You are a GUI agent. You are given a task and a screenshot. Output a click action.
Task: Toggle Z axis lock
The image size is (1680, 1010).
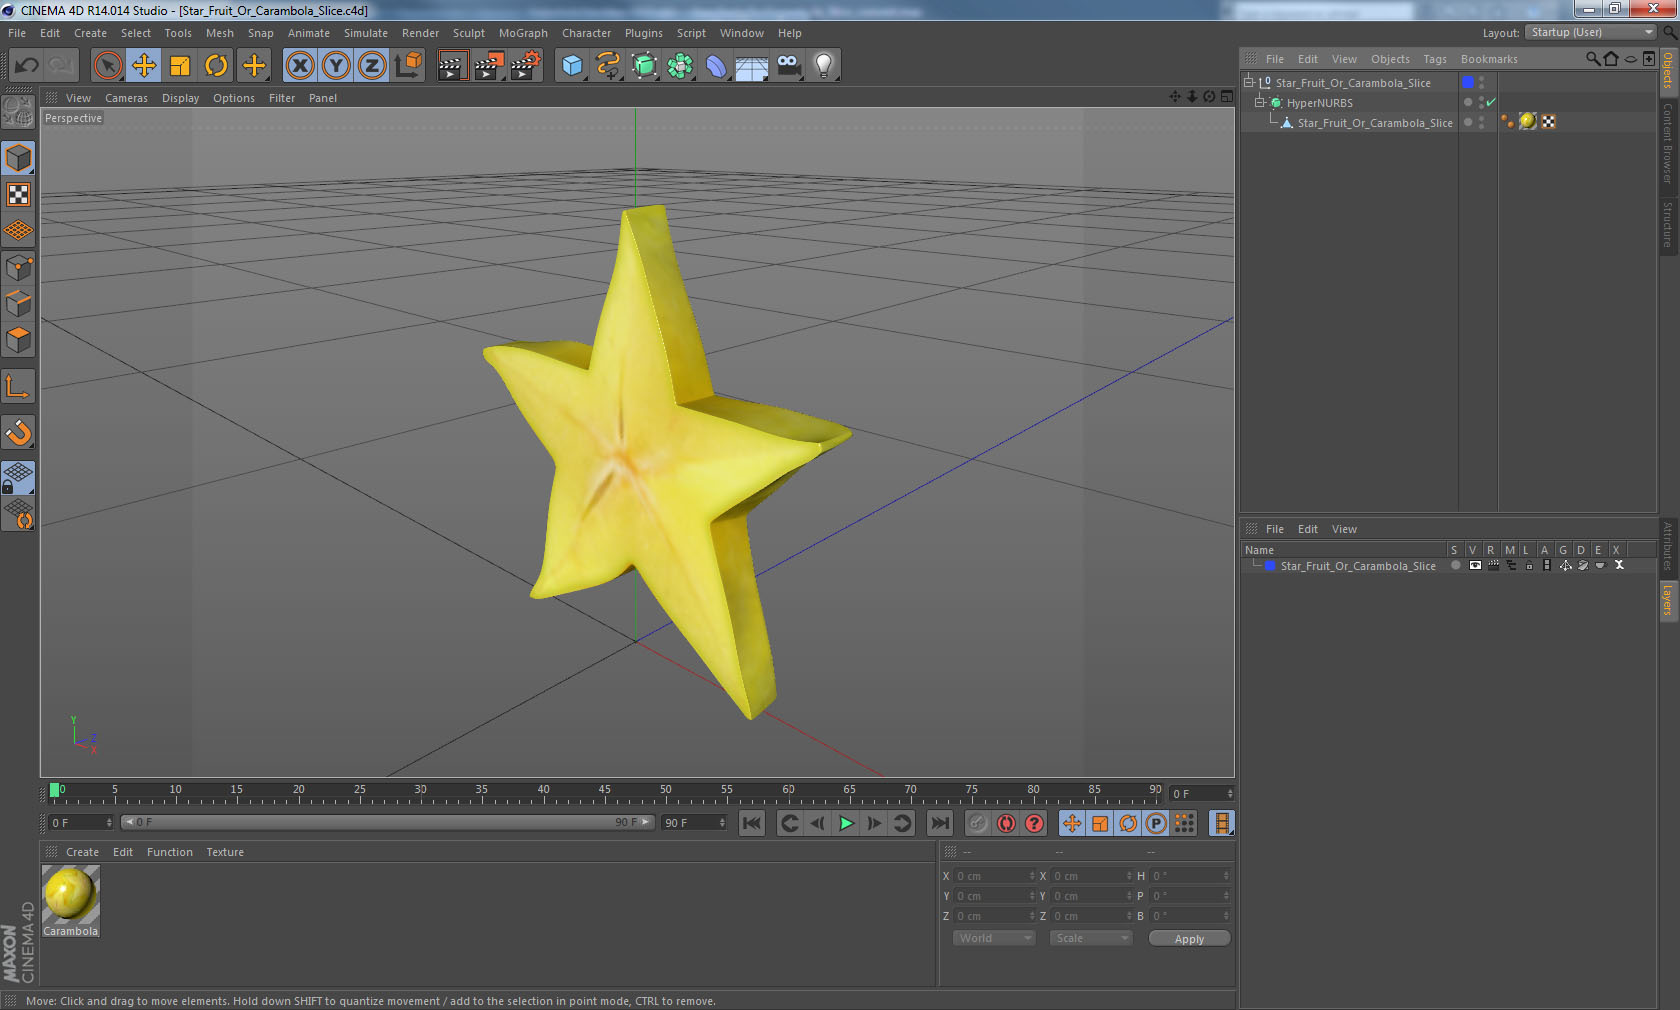tap(372, 66)
